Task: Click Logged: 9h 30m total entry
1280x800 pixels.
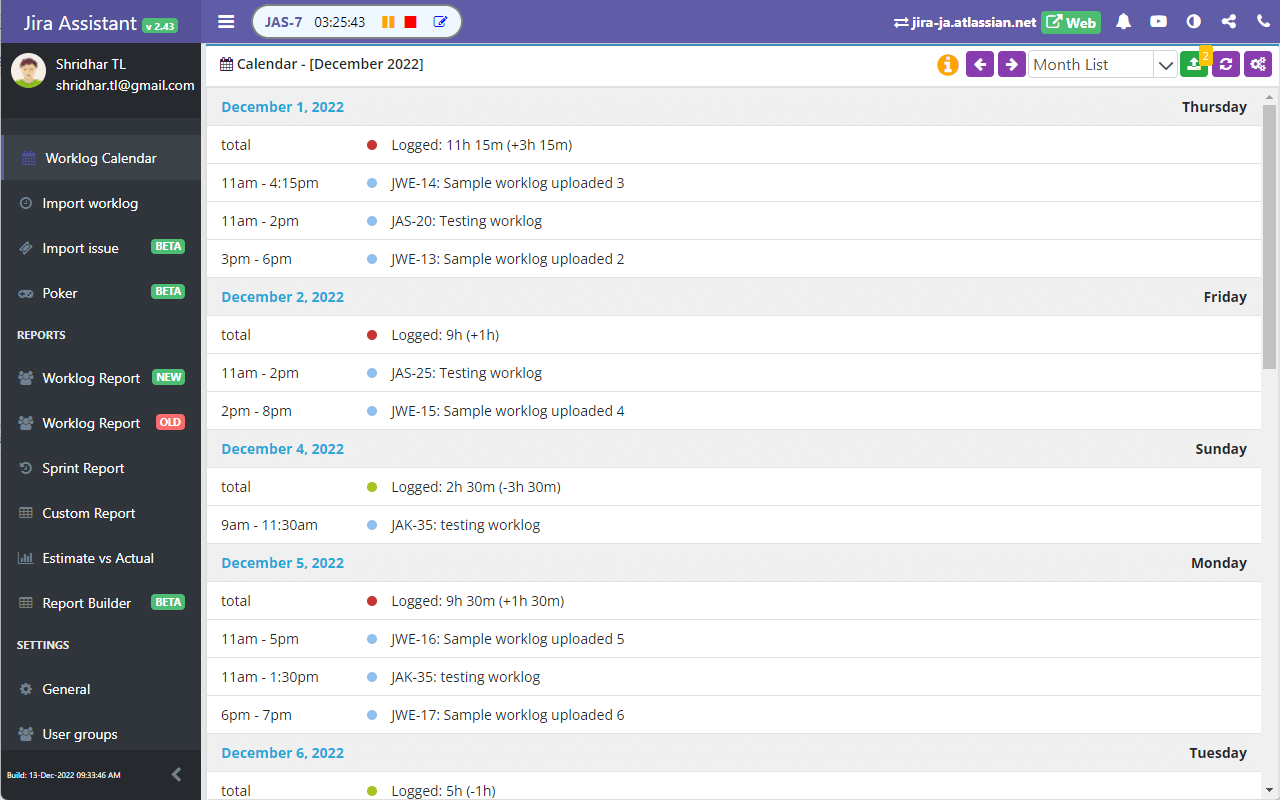Action: 478,601
